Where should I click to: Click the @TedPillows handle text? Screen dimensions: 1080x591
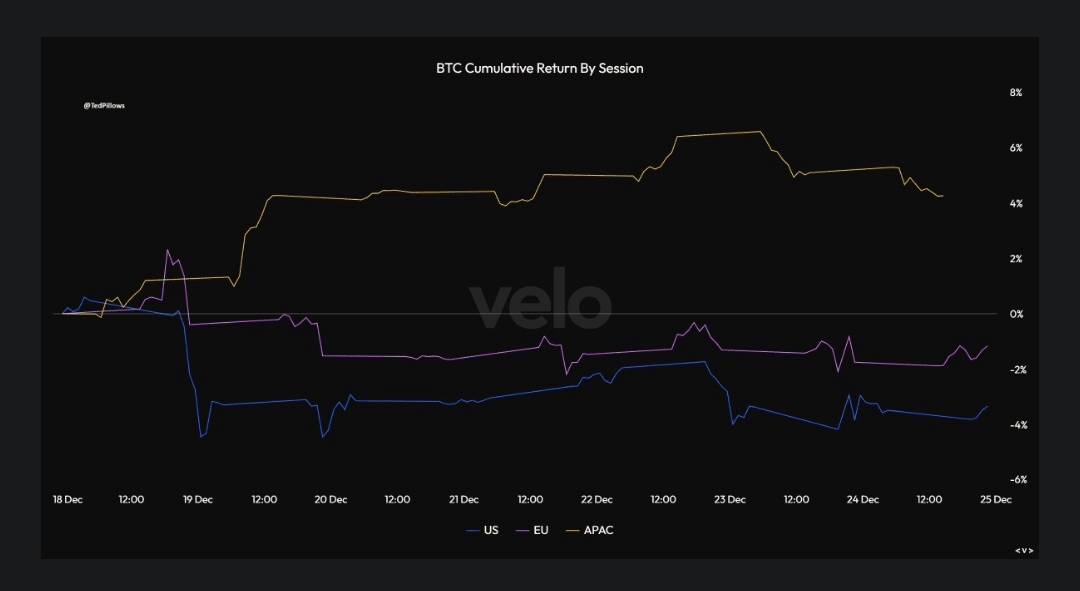[x=104, y=105]
